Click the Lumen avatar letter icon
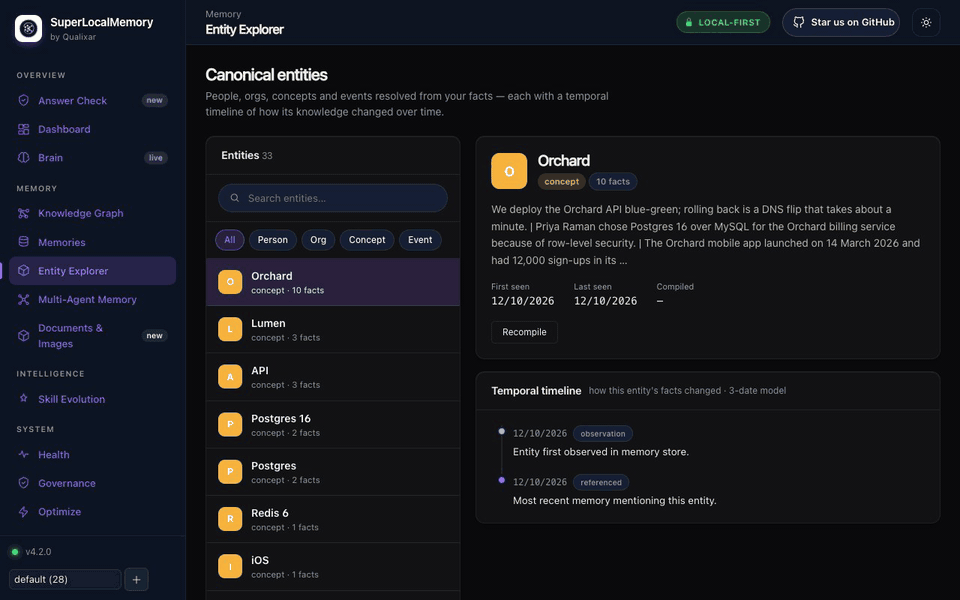 coord(230,329)
